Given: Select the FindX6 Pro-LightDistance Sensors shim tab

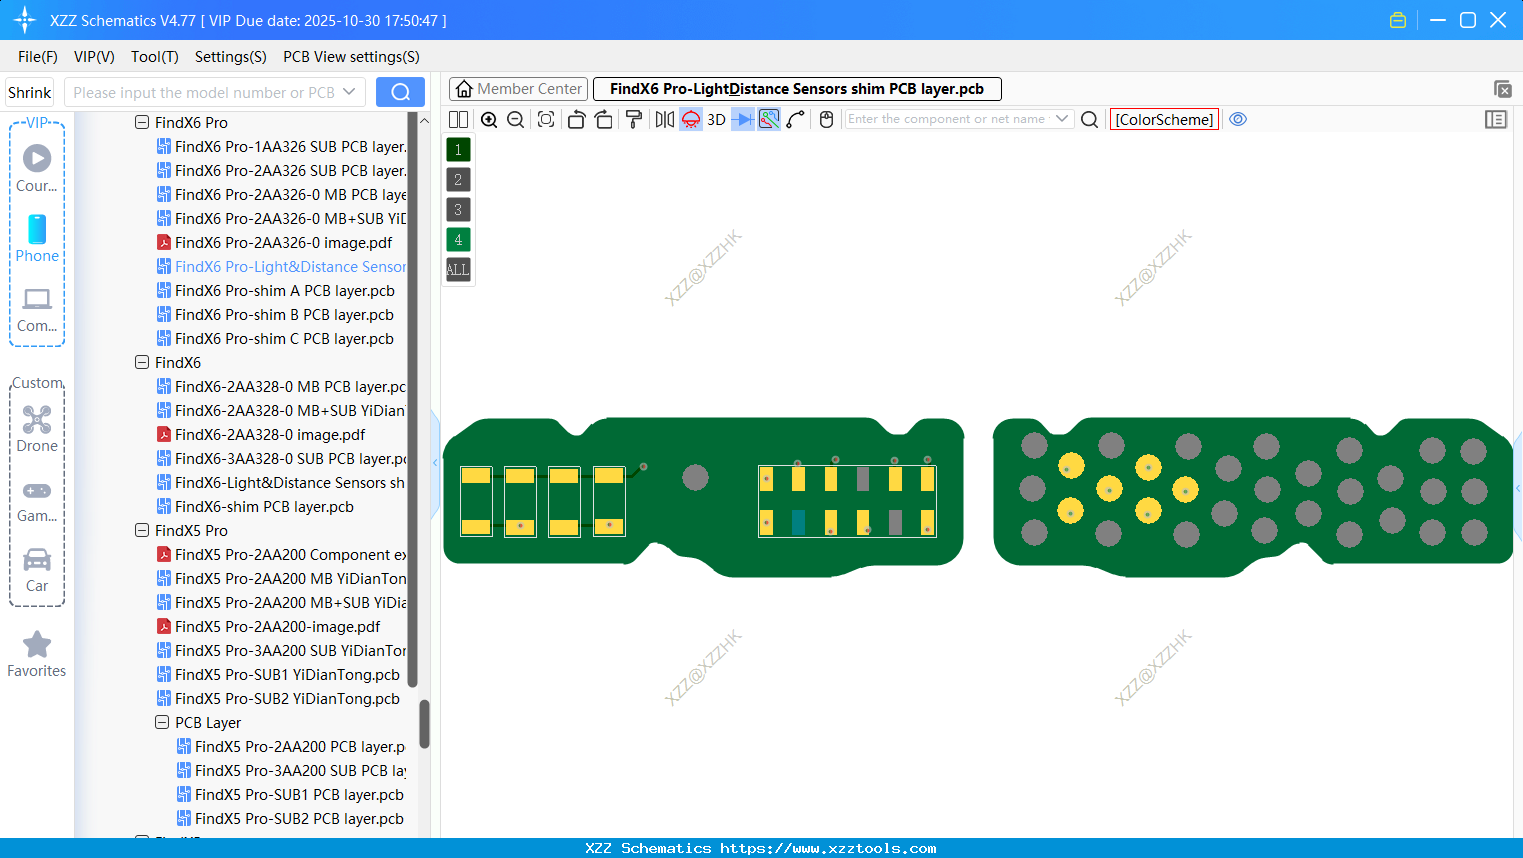Looking at the screenshot, I should (797, 89).
